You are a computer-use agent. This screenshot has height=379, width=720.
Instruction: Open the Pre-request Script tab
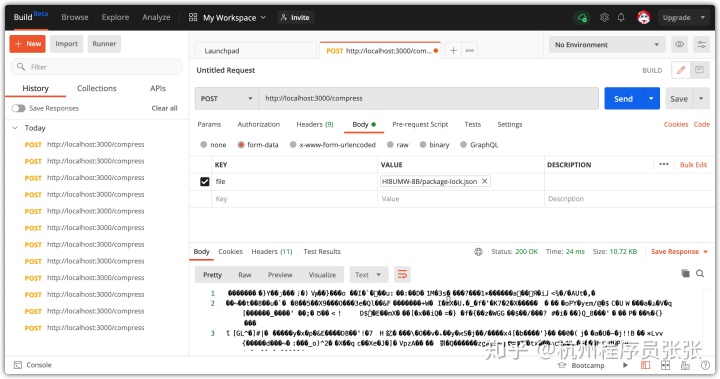(x=420, y=124)
